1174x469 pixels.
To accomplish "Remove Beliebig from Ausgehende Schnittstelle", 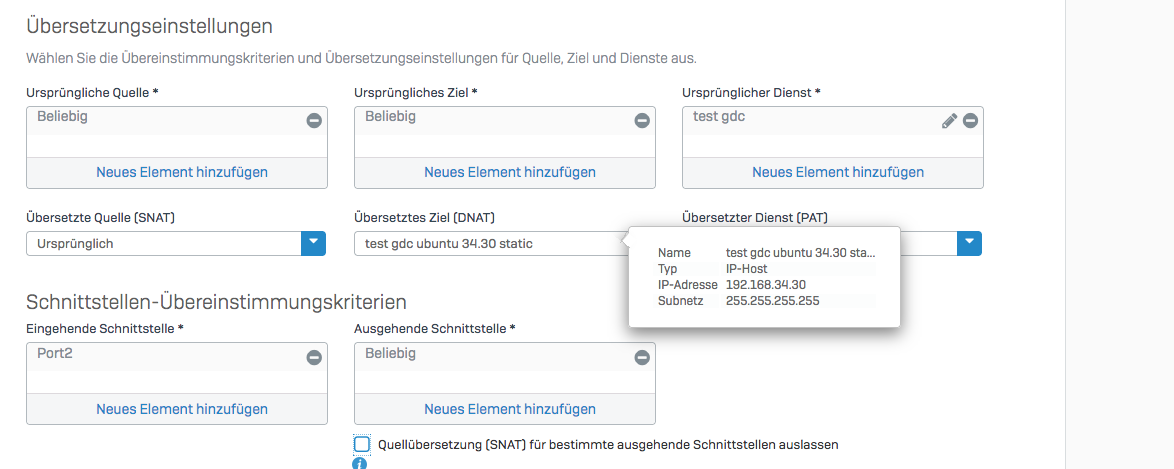I will click(x=642, y=358).
